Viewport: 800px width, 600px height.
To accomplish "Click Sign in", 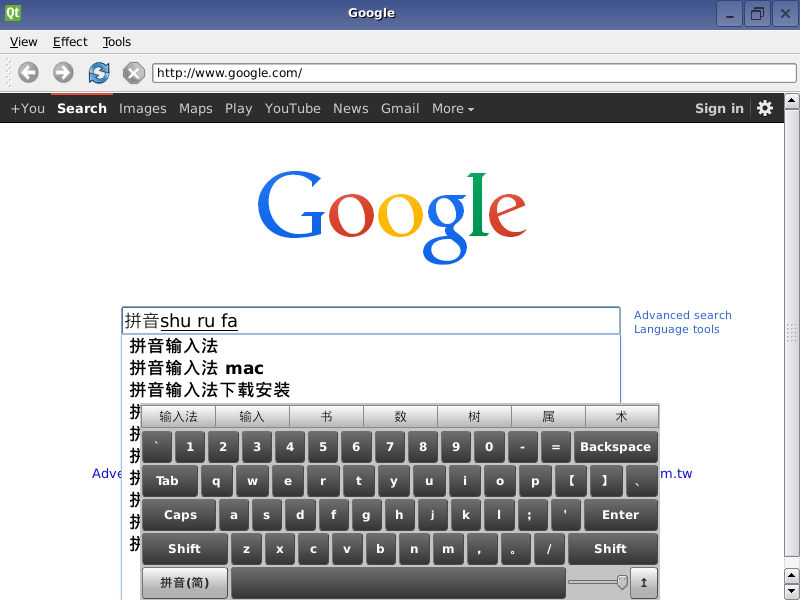I will pyautogui.click(x=719, y=109).
